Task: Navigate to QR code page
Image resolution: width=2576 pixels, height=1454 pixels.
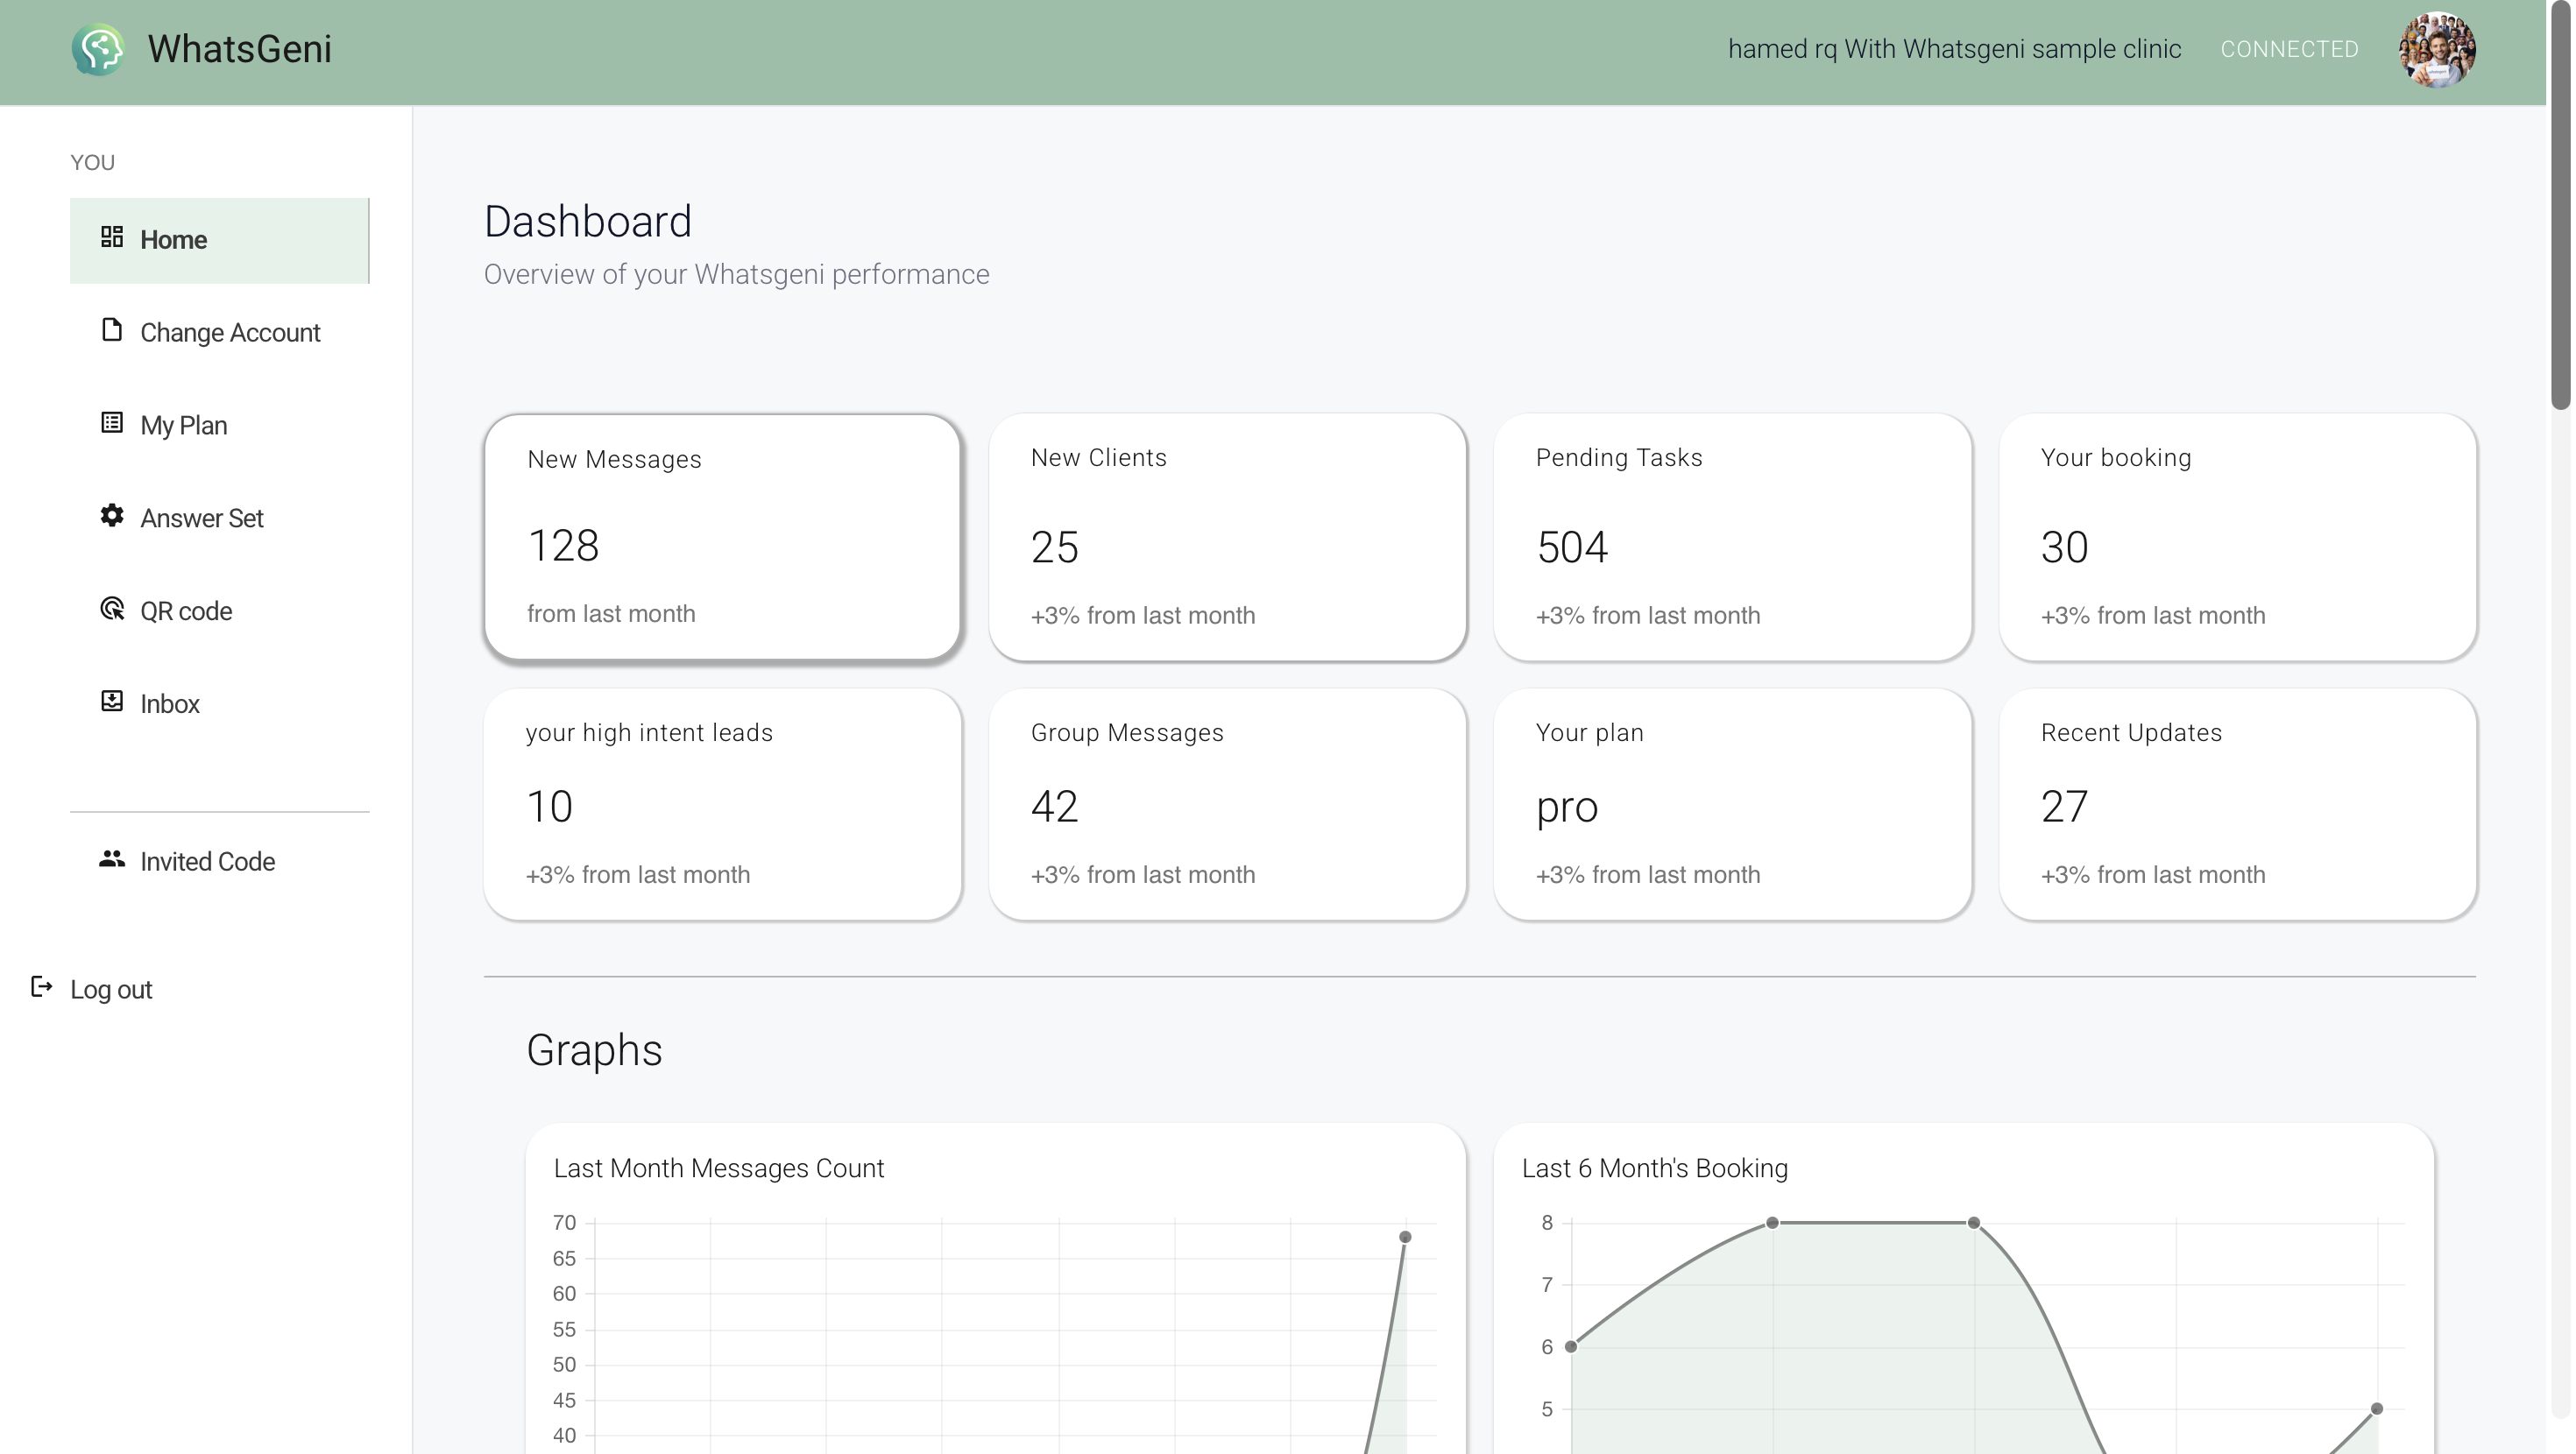Action: (x=220, y=612)
